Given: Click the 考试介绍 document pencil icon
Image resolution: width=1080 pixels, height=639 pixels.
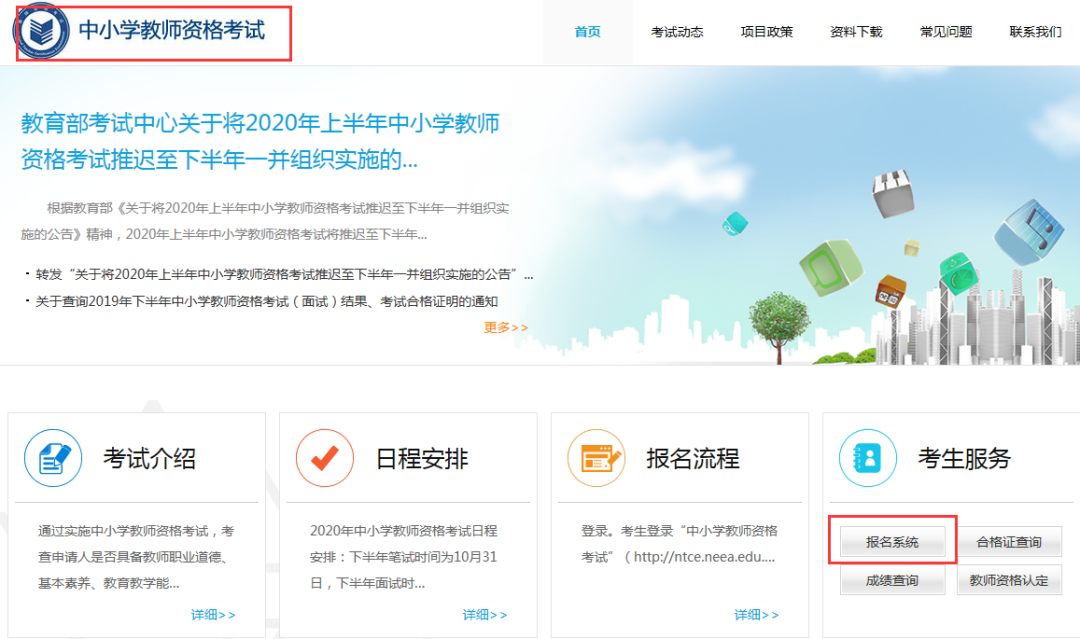Looking at the screenshot, I should 54,459.
